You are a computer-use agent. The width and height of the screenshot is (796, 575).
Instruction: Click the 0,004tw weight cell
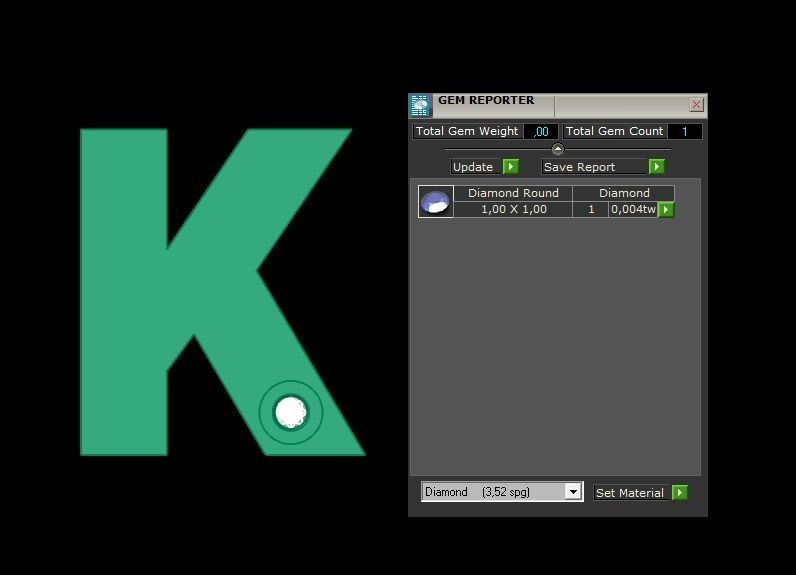pos(633,209)
